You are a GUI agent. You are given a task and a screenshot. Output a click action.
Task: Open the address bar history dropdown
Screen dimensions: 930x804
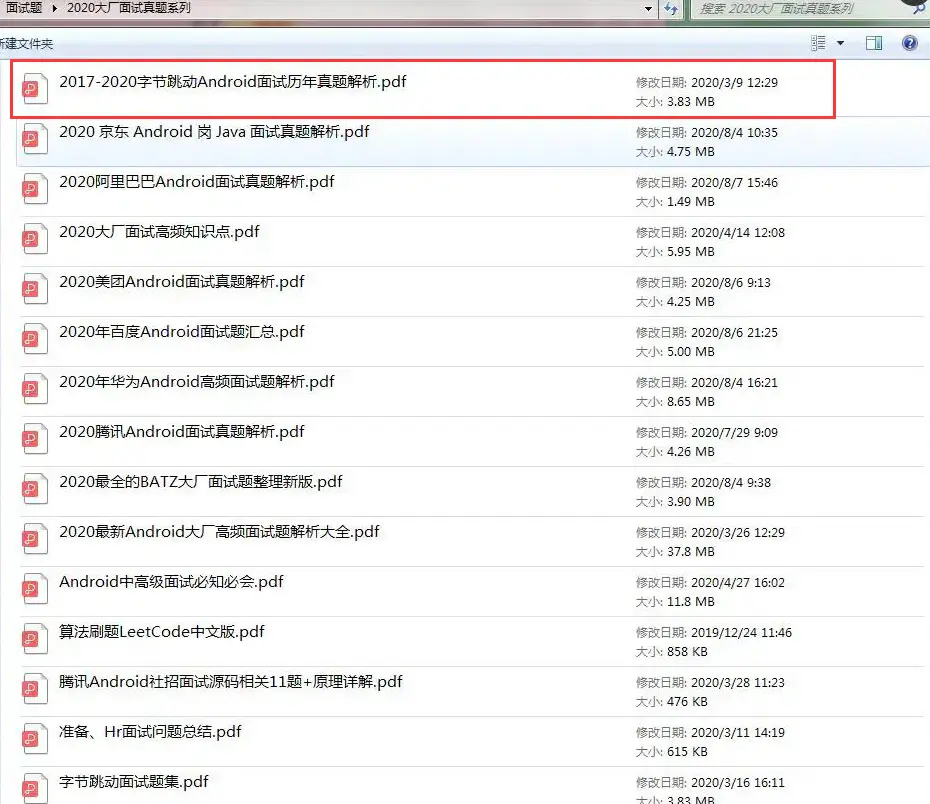pyautogui.click(x=648, y=8)
